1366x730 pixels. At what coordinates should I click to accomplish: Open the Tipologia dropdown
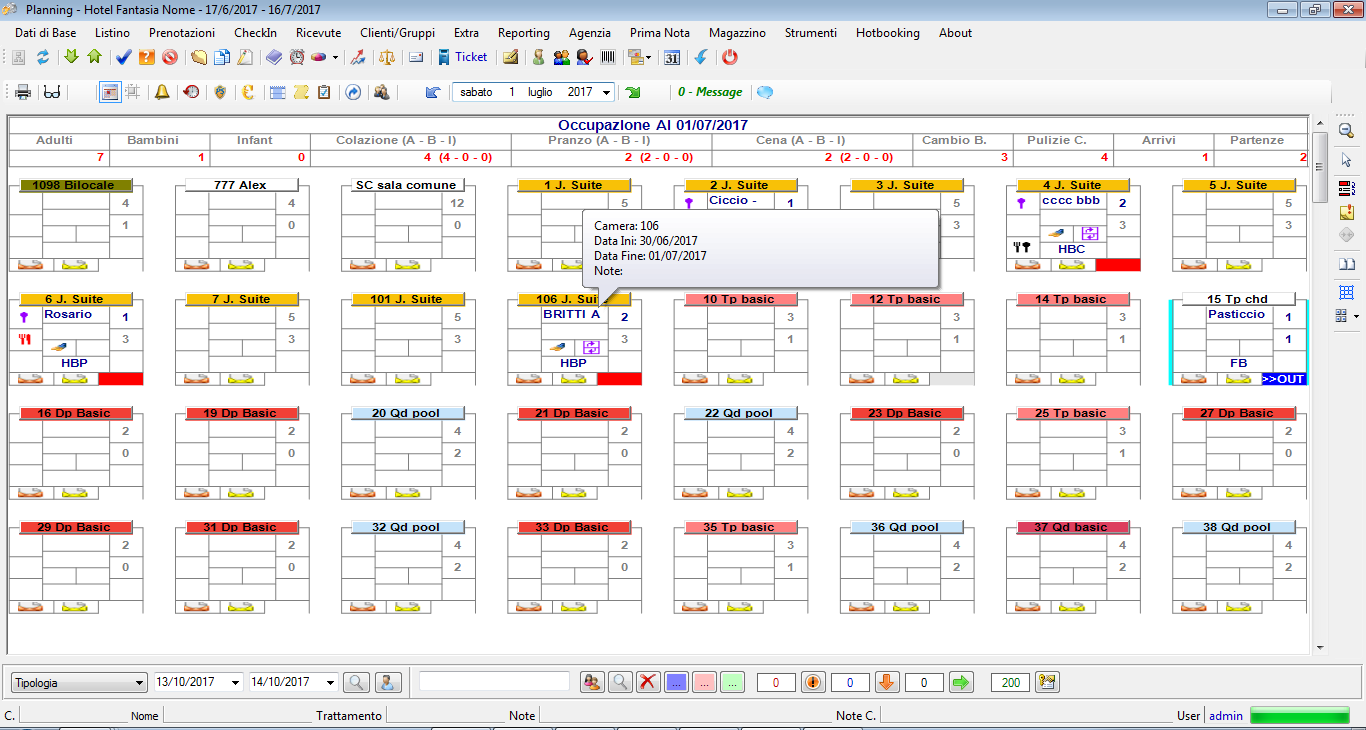tap(79, 682)
